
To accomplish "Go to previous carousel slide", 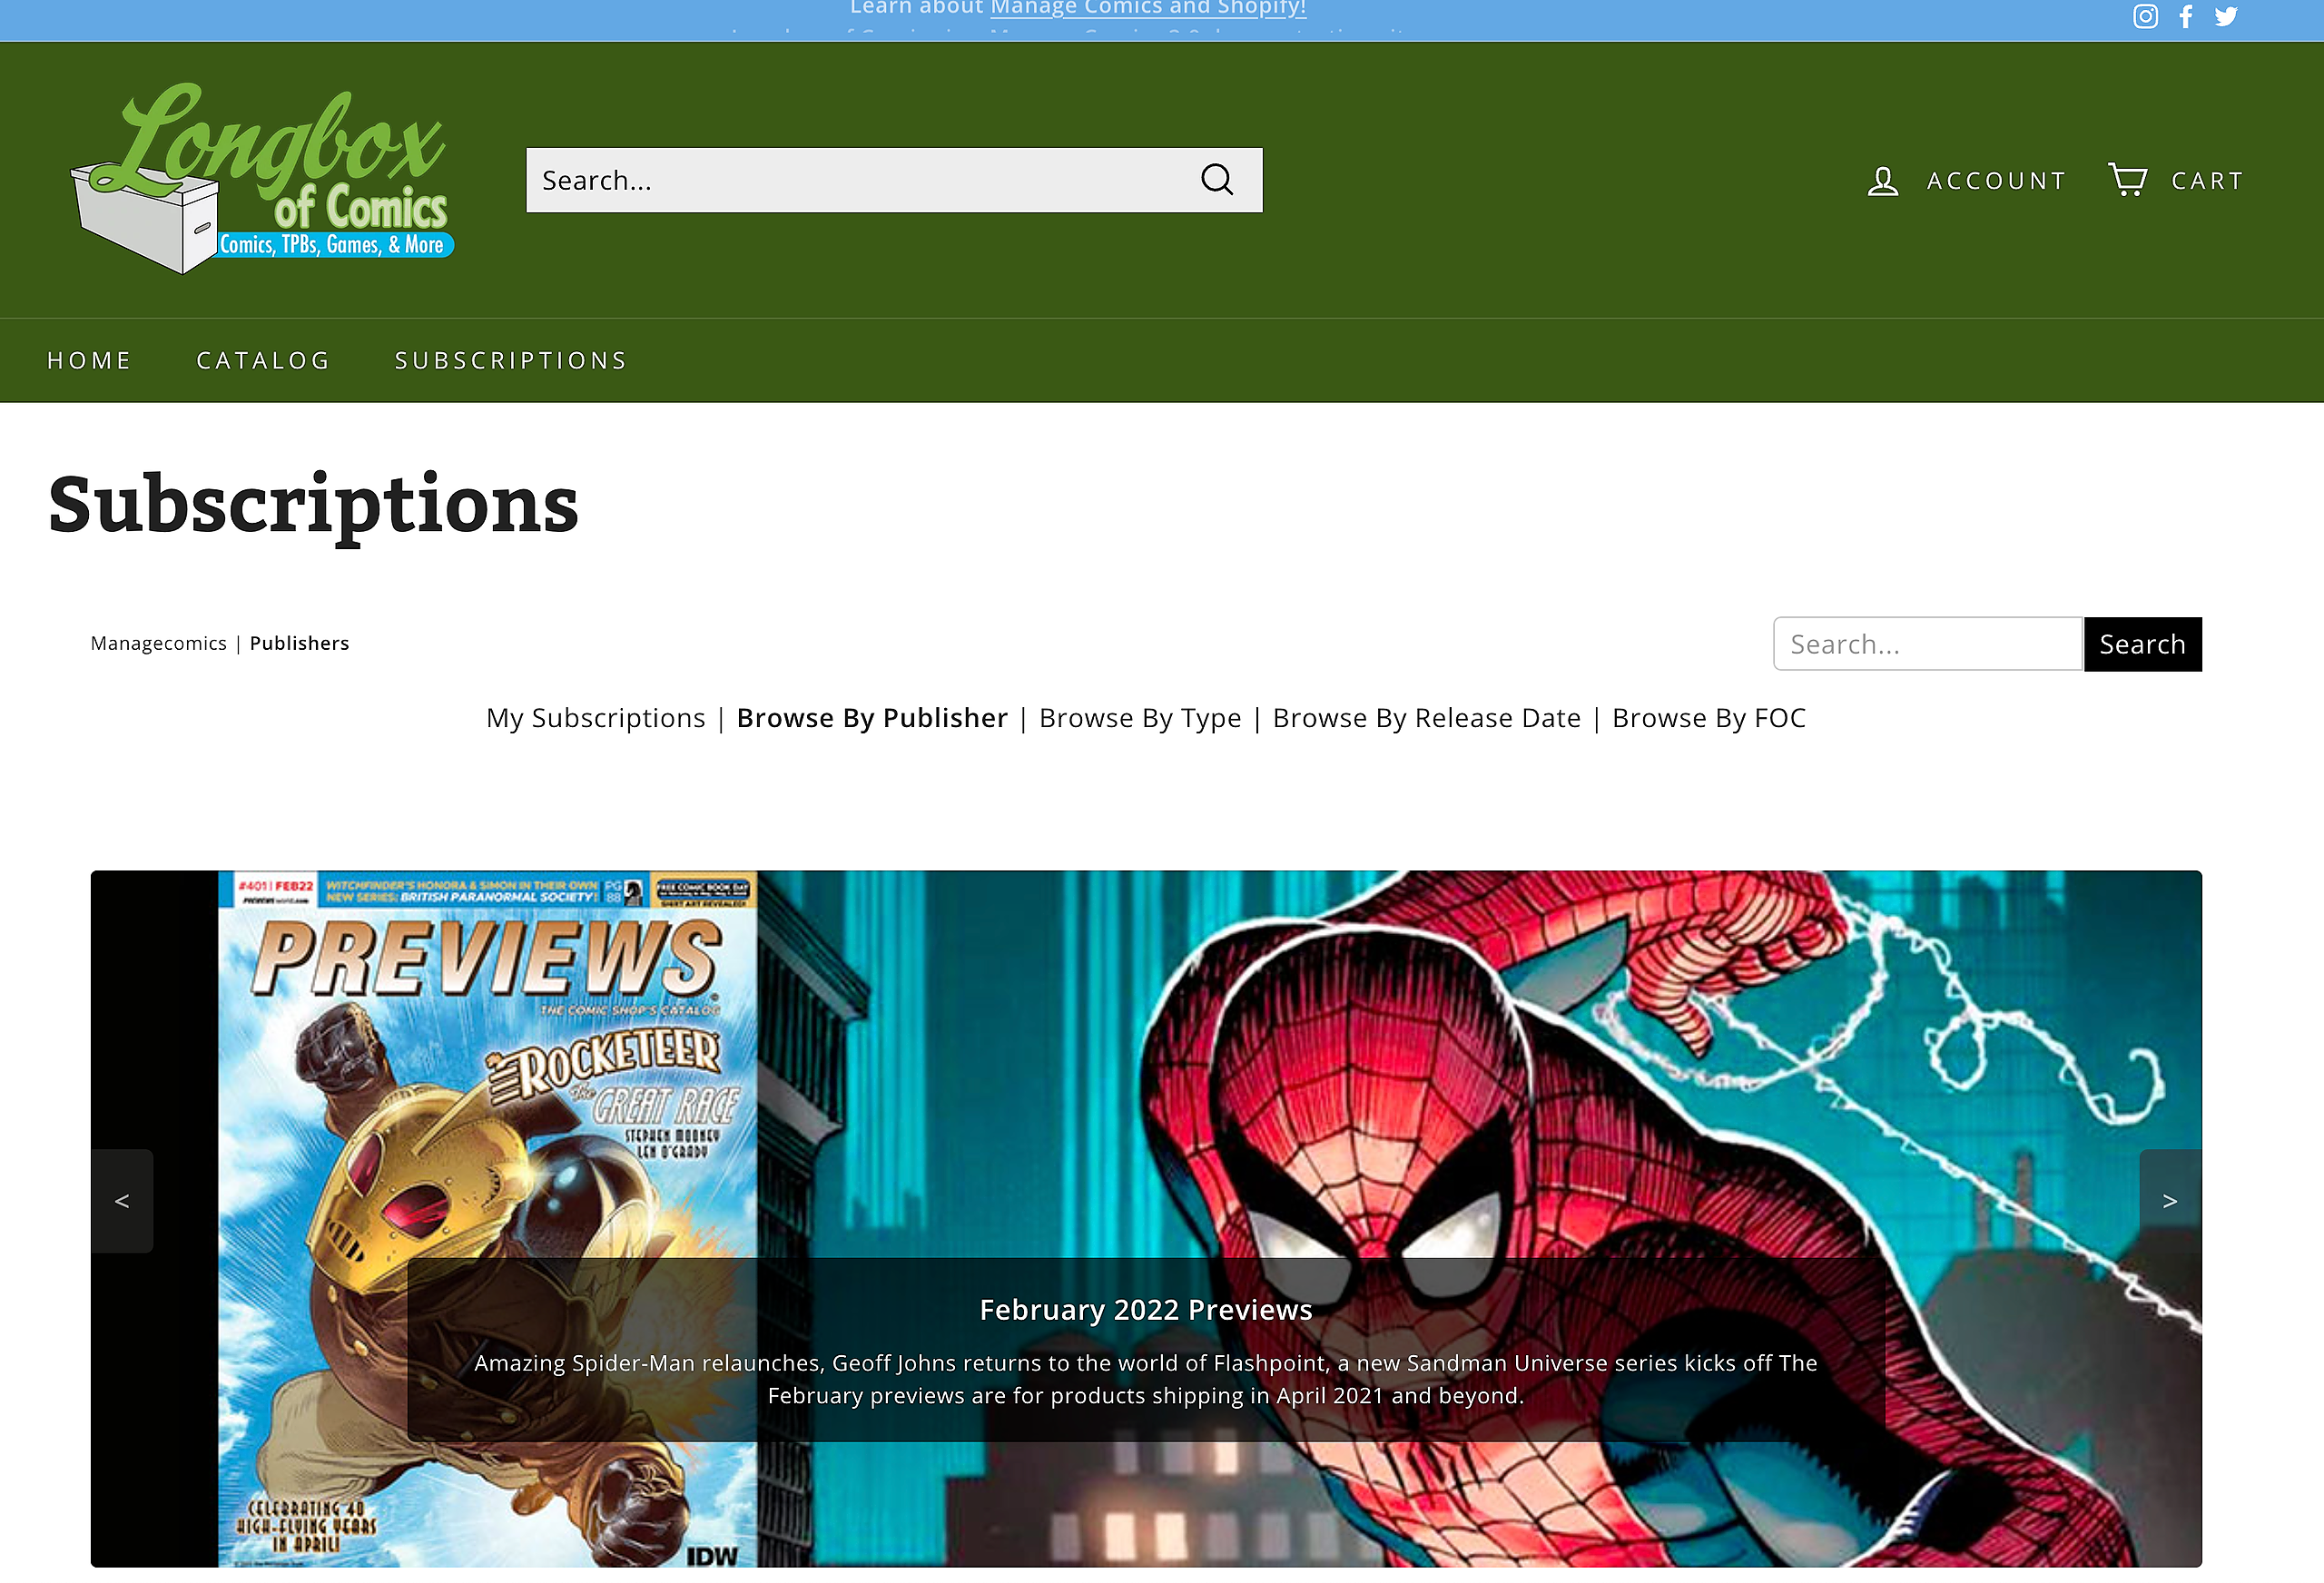I will 122,1201.
